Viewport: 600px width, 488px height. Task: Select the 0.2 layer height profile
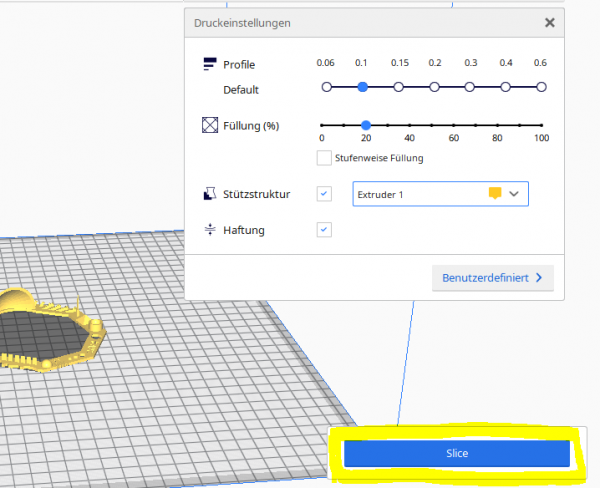pyautogui.click(x=434, y=87)
